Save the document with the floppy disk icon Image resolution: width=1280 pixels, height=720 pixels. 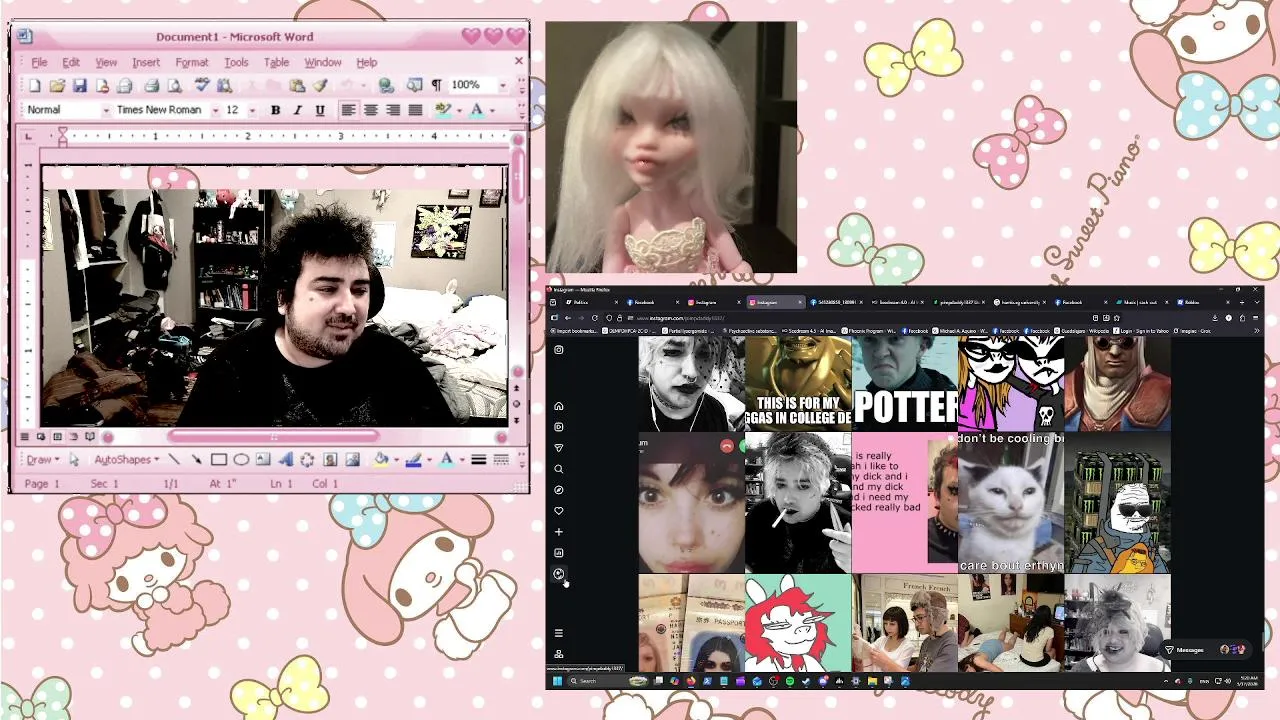click(x=79, y=86)
